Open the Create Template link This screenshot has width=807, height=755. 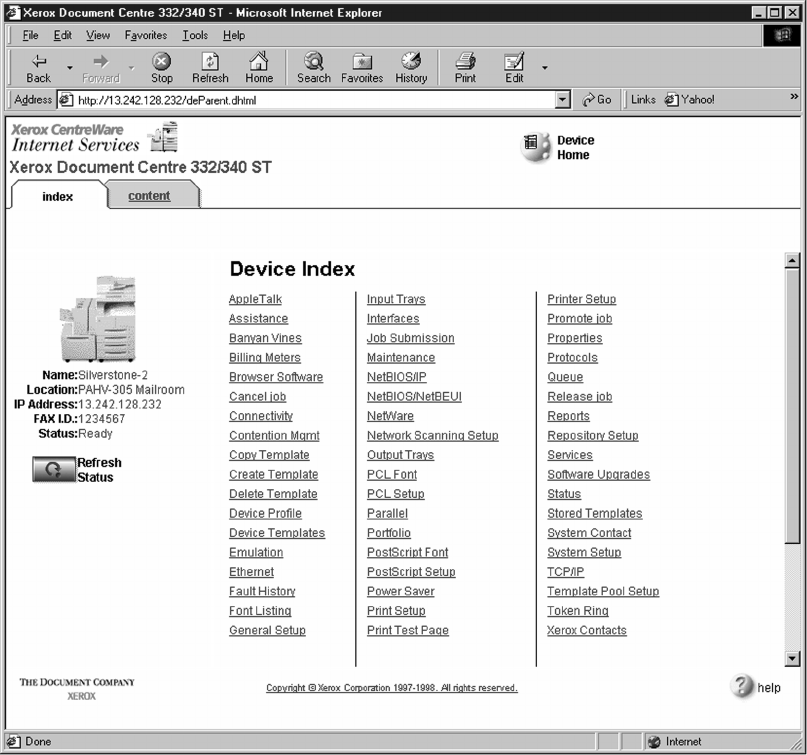coord(273,475)
